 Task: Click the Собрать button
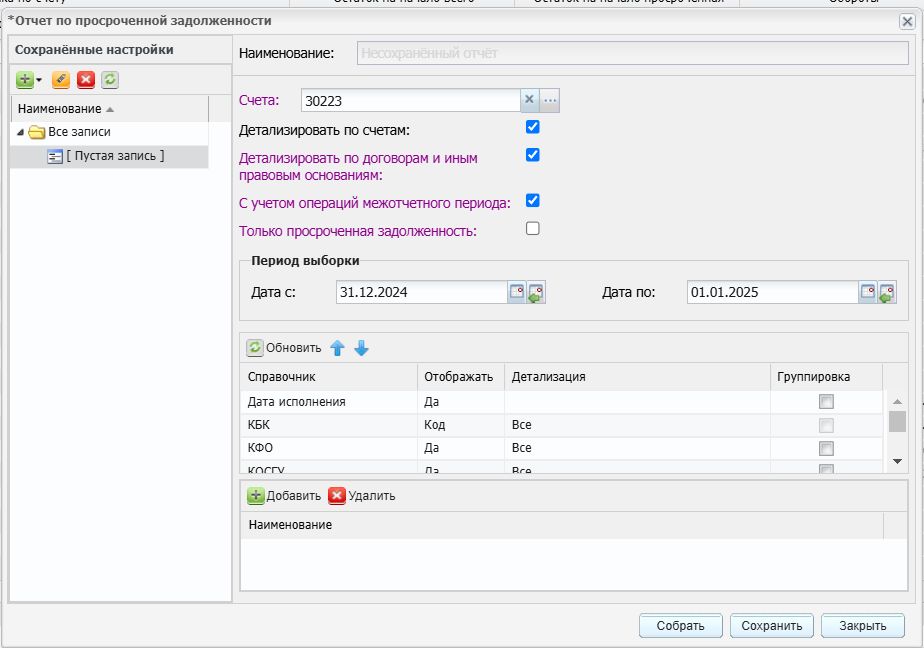point(681,626)
